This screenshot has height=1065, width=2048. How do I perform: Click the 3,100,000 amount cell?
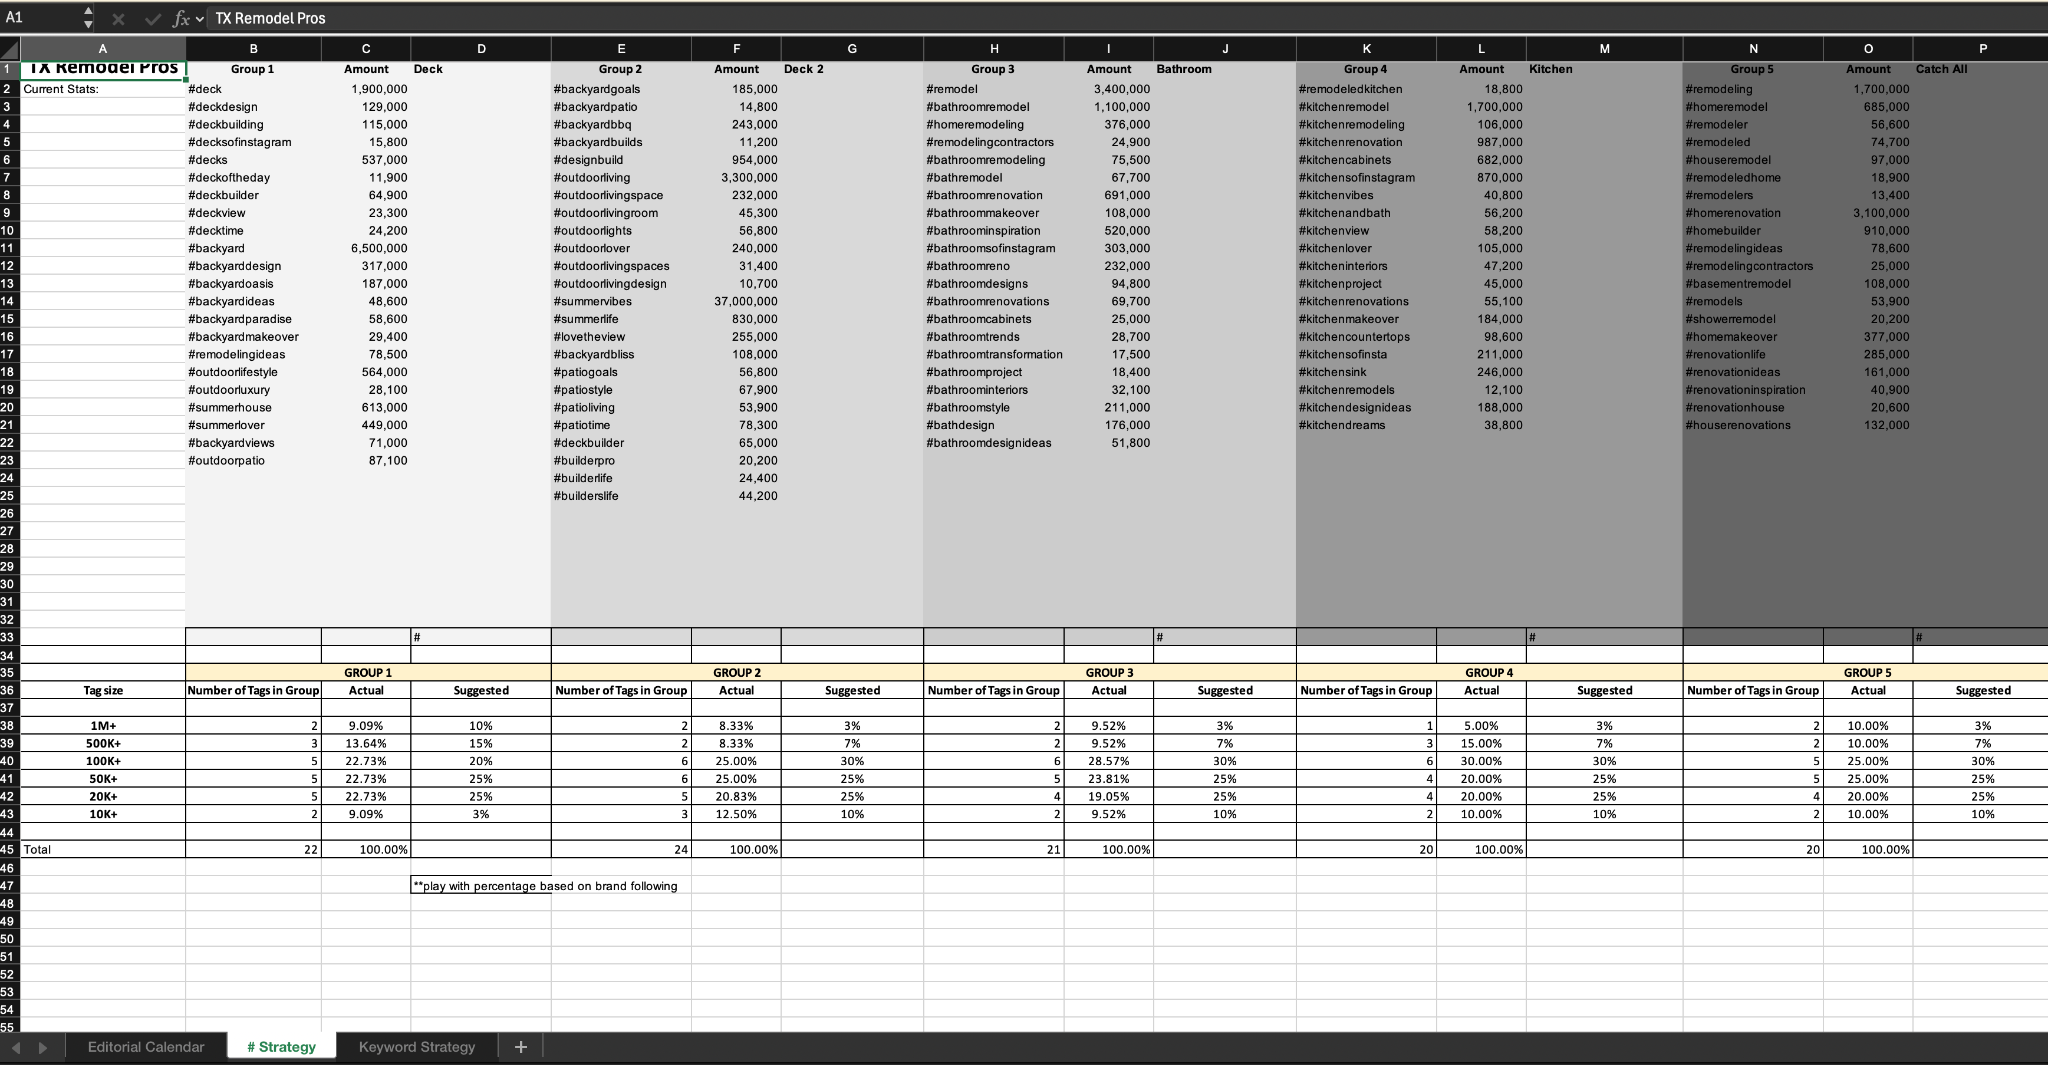pos(1867,213)
